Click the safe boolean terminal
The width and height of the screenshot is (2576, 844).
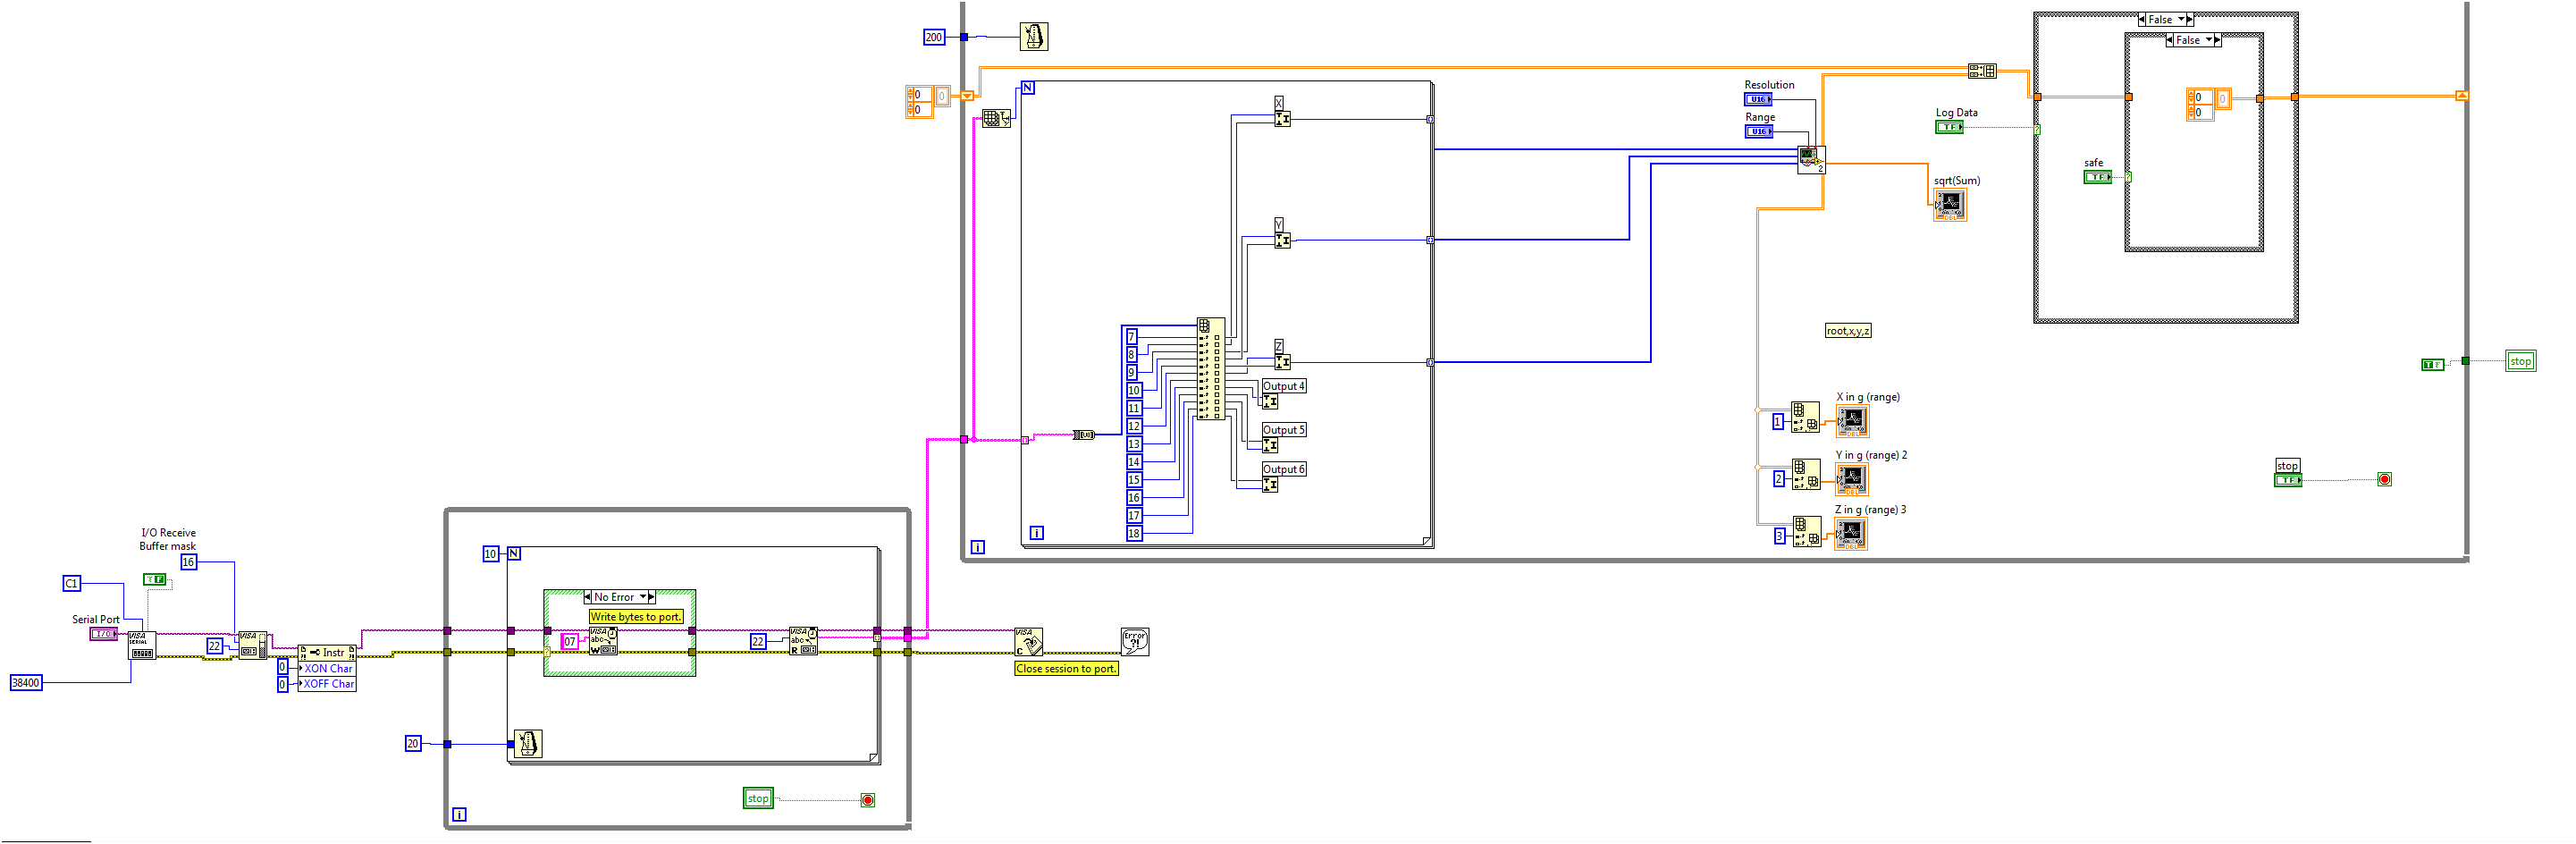point(2098,177)
